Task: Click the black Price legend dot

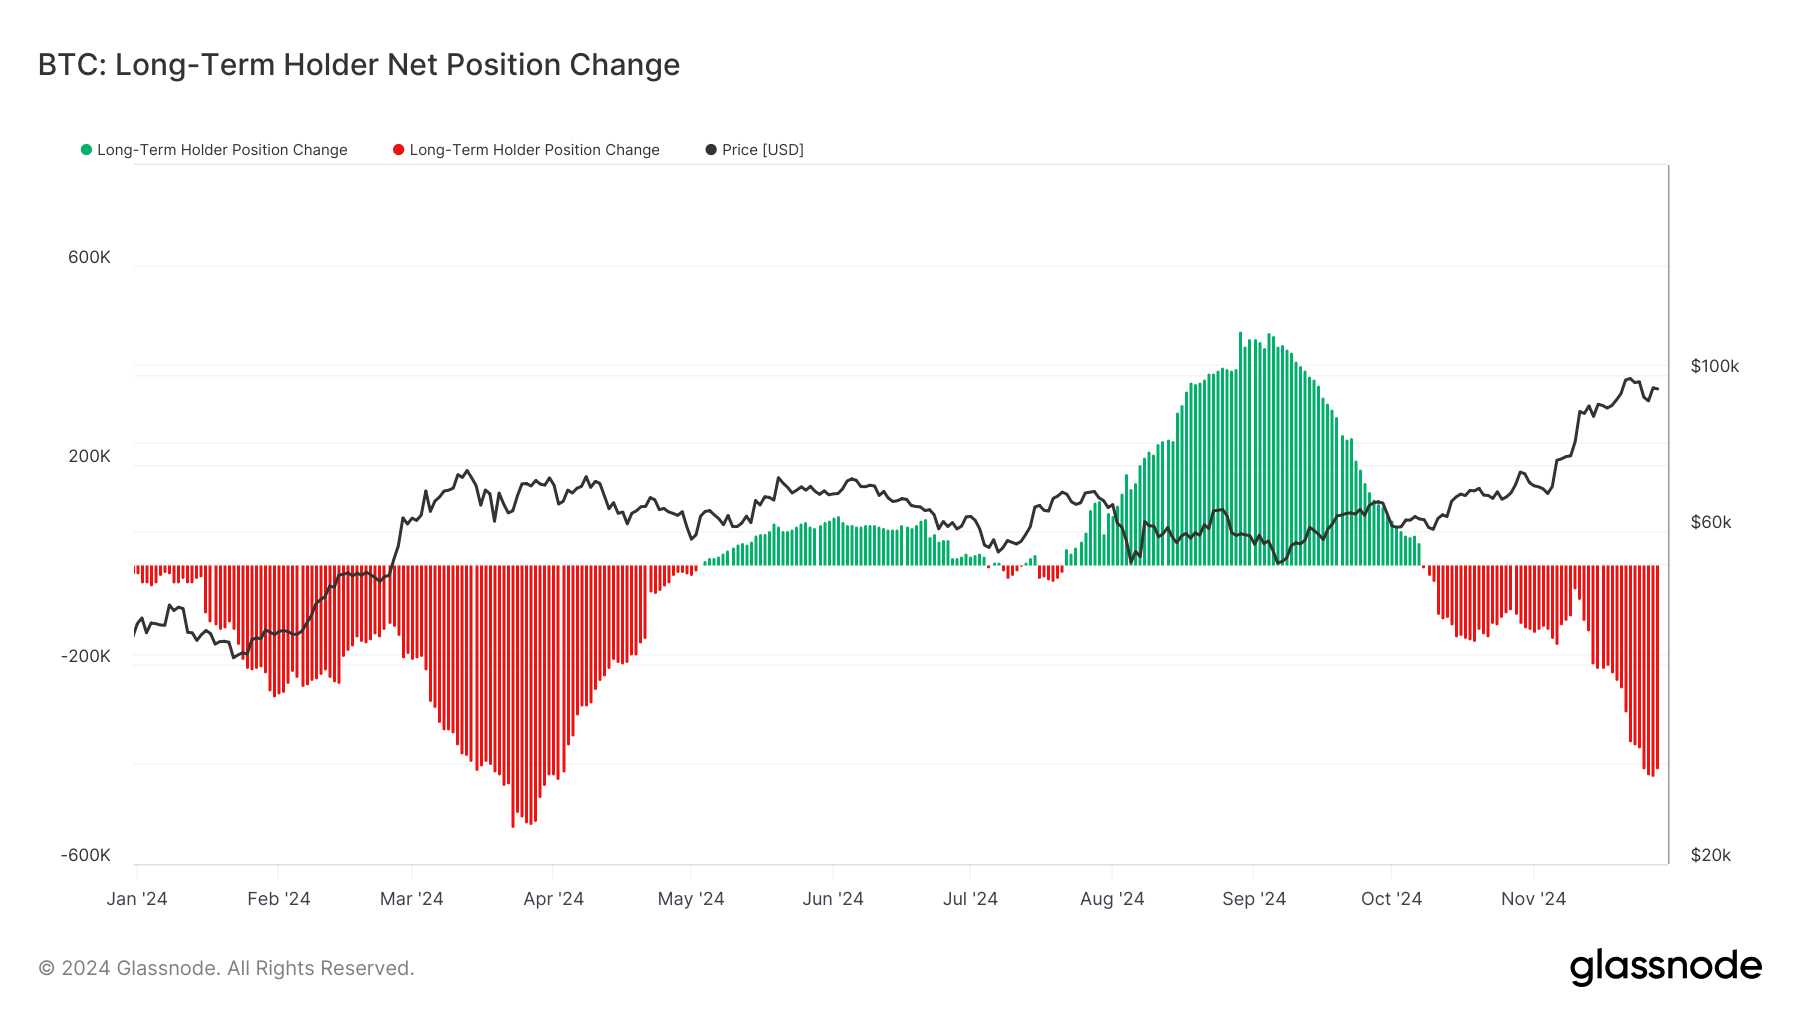Action: (x=711, y=150)
